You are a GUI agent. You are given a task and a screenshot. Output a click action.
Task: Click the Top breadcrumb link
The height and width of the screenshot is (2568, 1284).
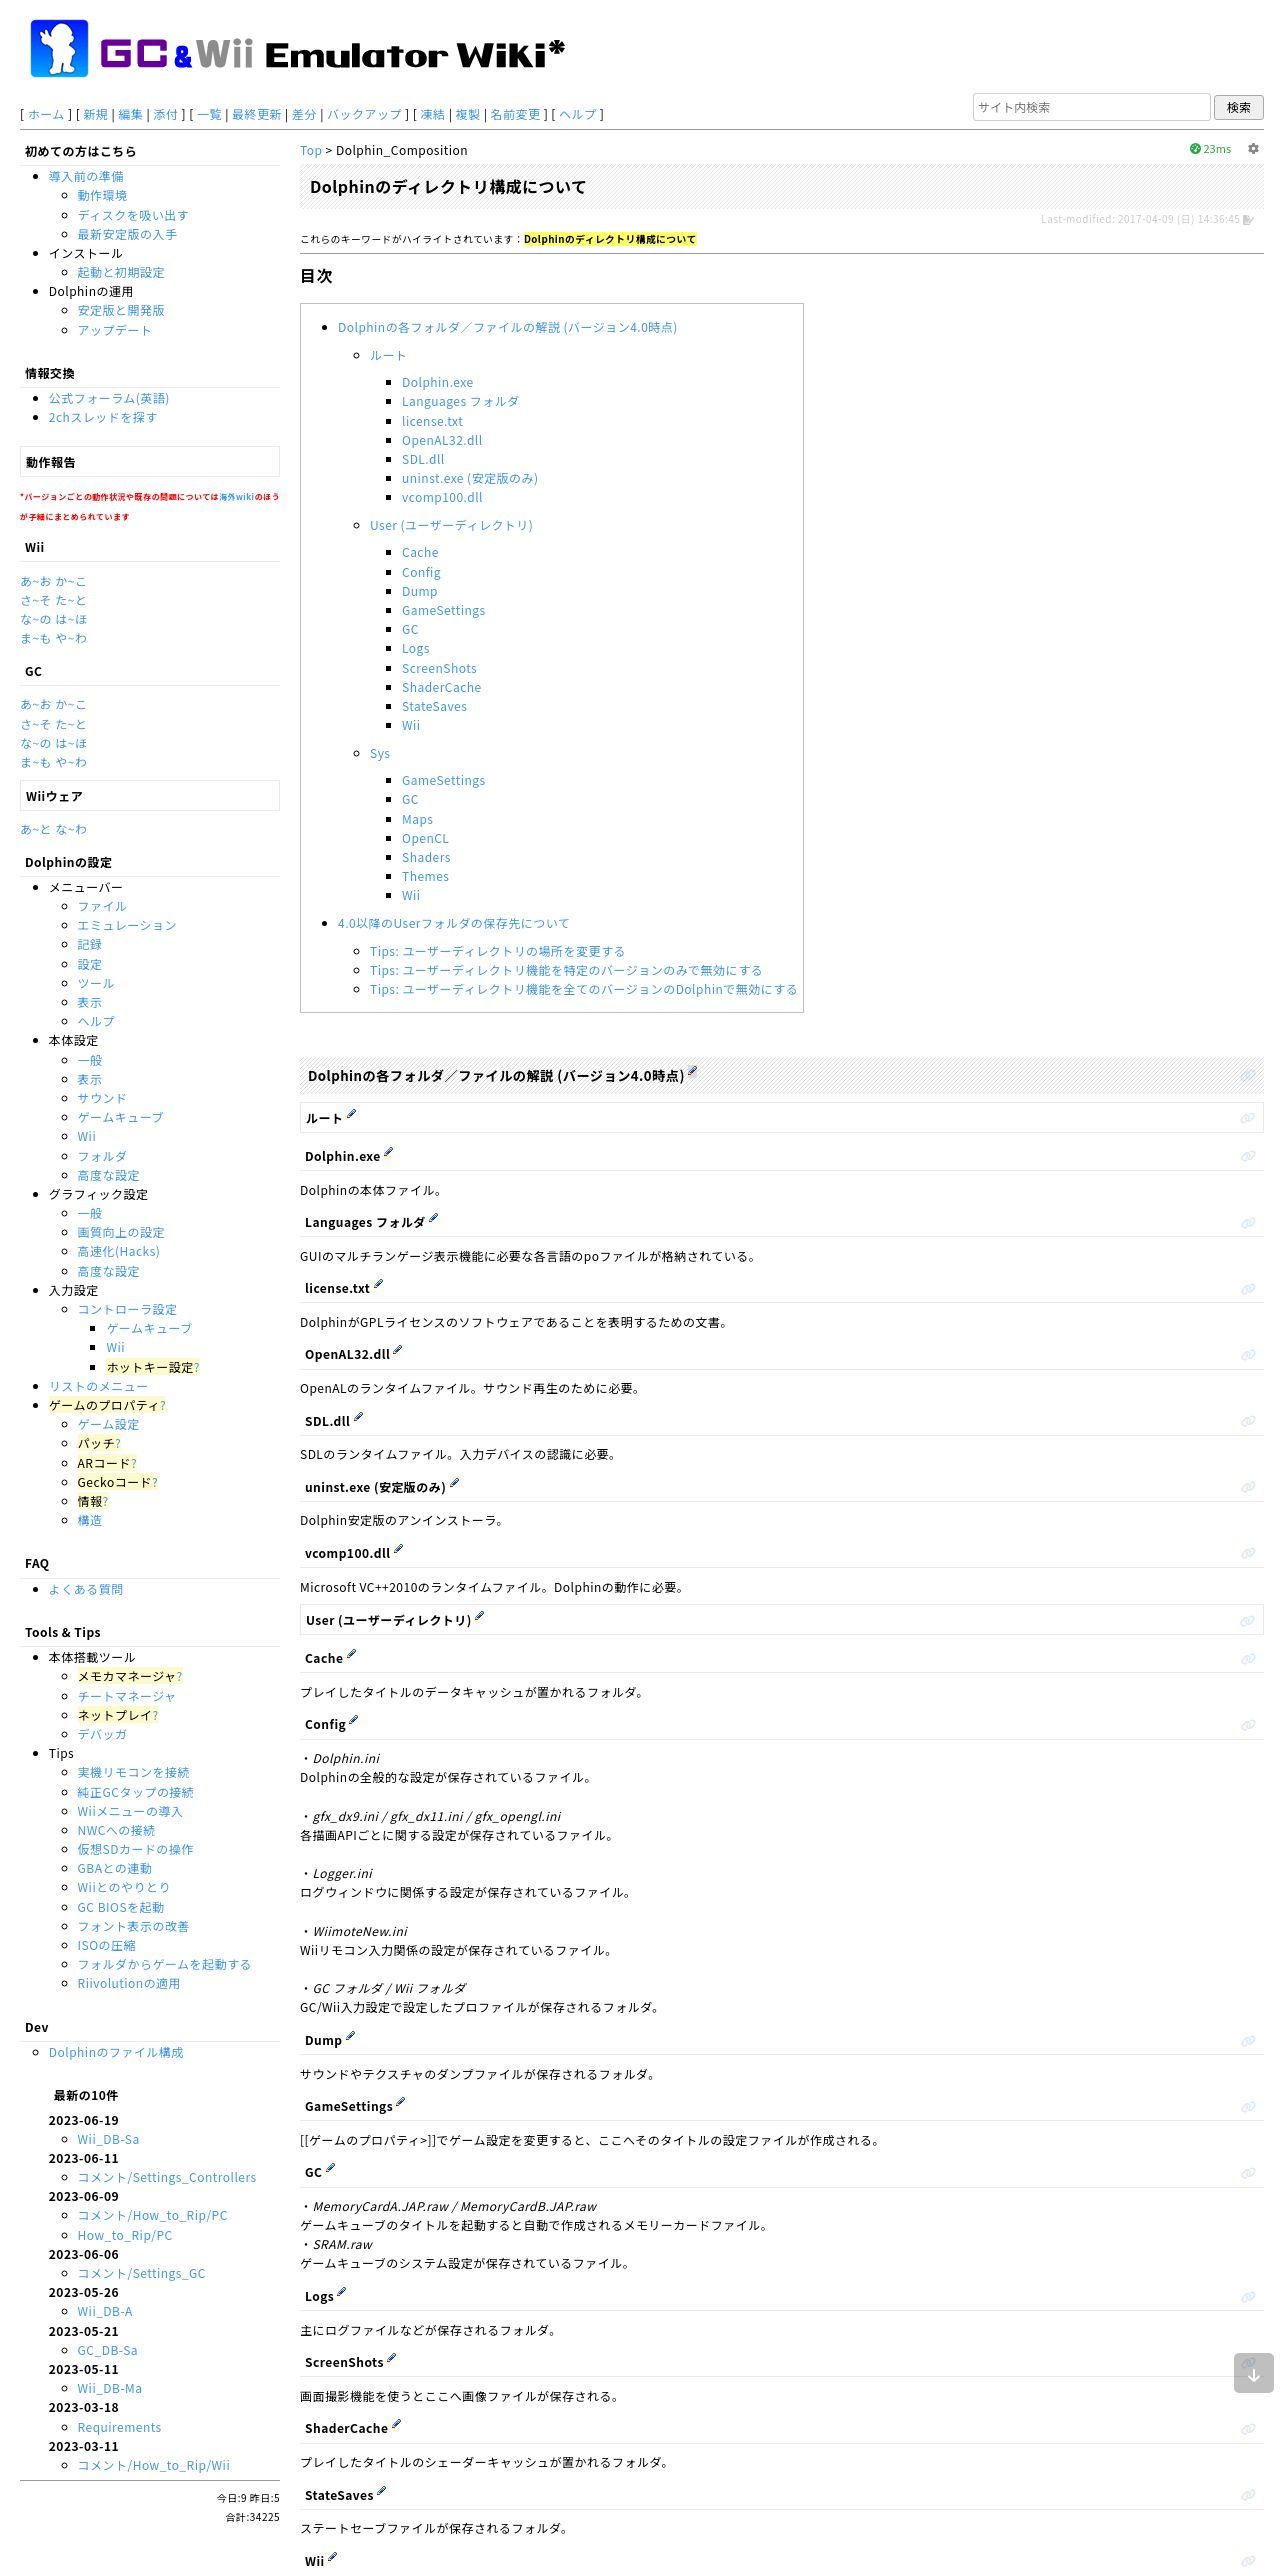point(311,151)
